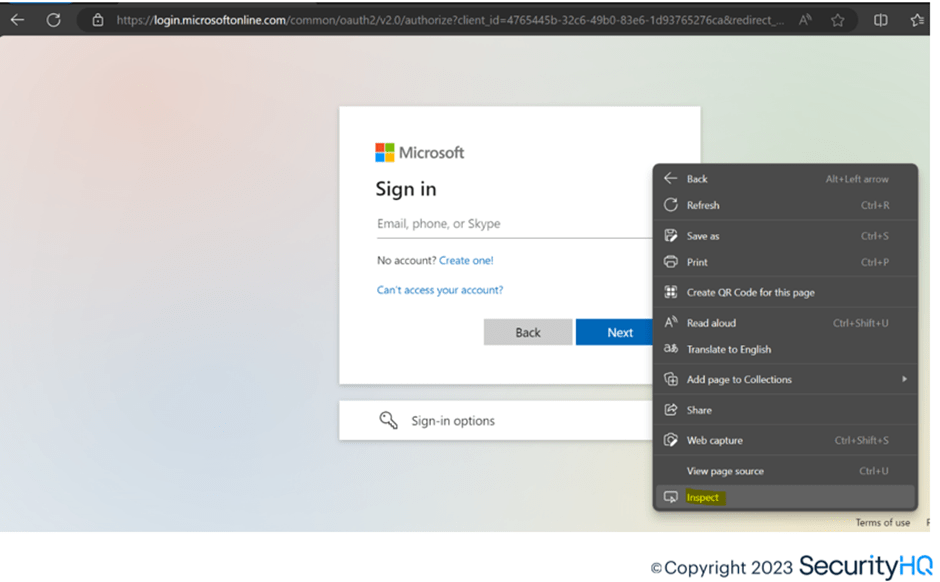Click the Collections icon in context menu
Viewport: 940px width, 582px height.
tap(671, 379)
